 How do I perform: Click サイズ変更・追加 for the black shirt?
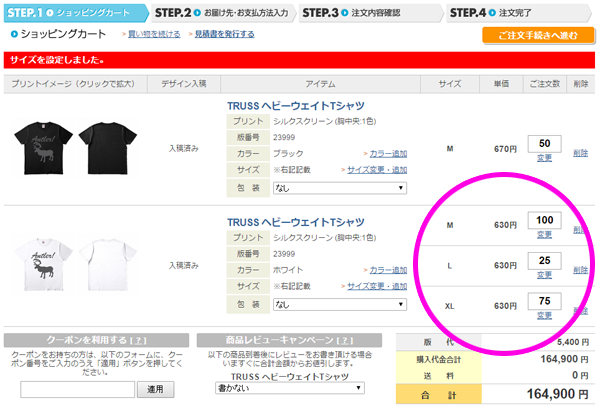click(377, 170)
